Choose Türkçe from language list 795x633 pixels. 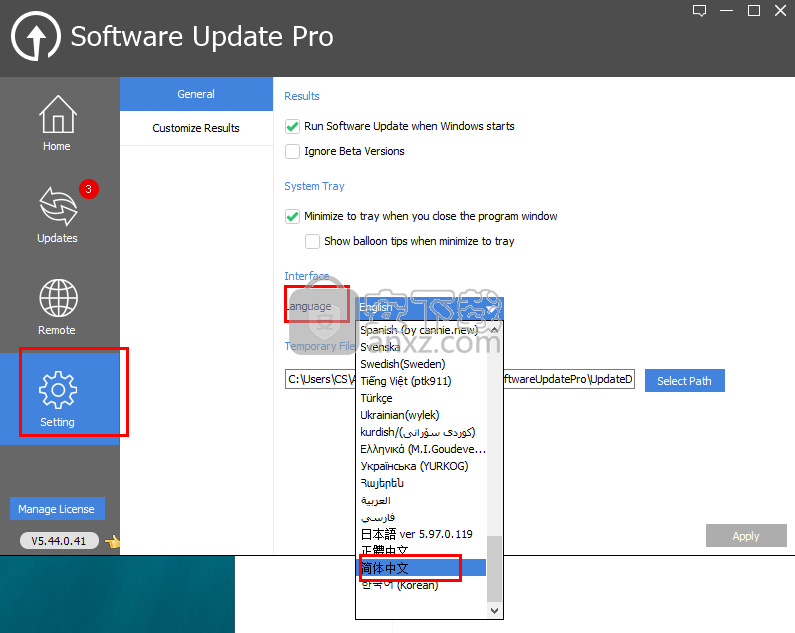click(421, 398)
